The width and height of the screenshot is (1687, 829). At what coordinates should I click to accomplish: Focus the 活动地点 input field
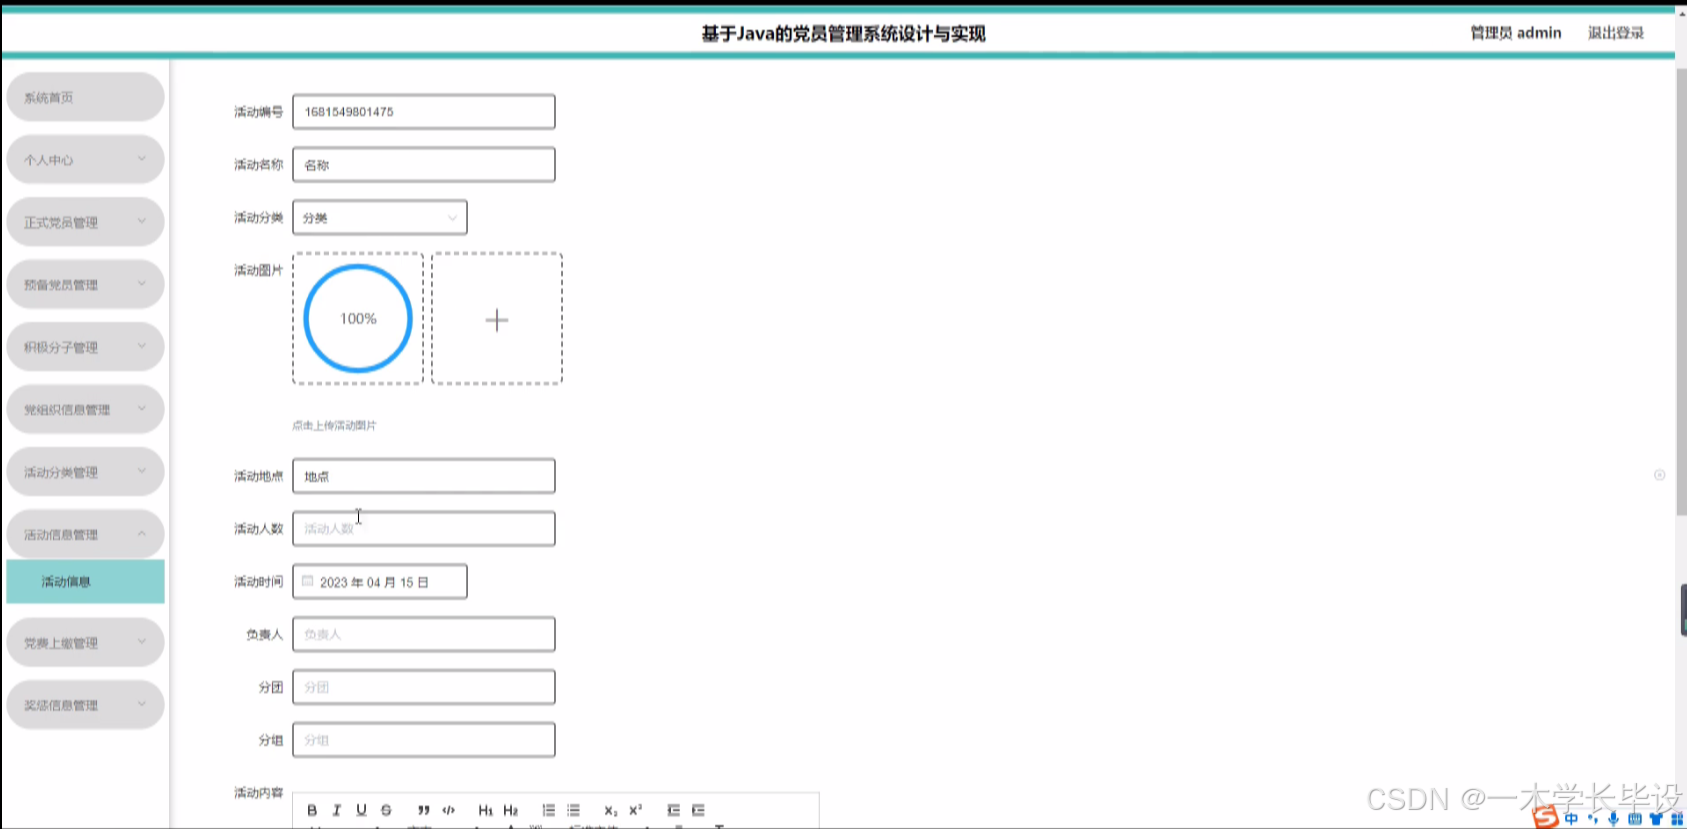point(424,476)
